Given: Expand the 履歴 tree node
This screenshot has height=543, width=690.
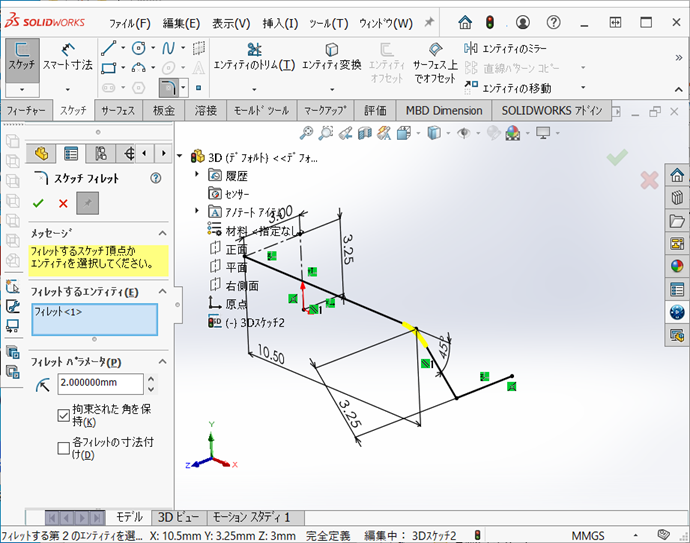Looking at the screenshot, I should pyautogui.click(x=198, y=175).
